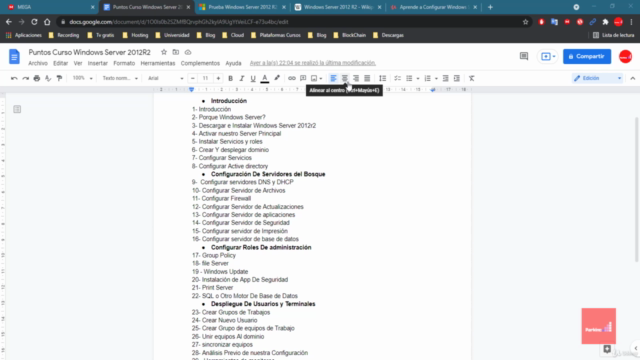Open the Edición mode dropdown

[x=598, y=78]
